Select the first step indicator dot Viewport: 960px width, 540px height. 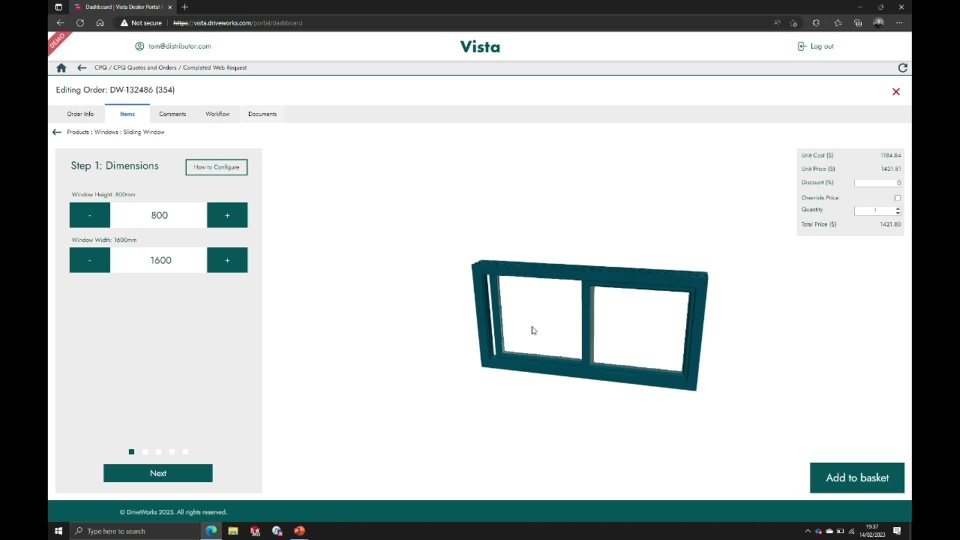pos(132,452)
